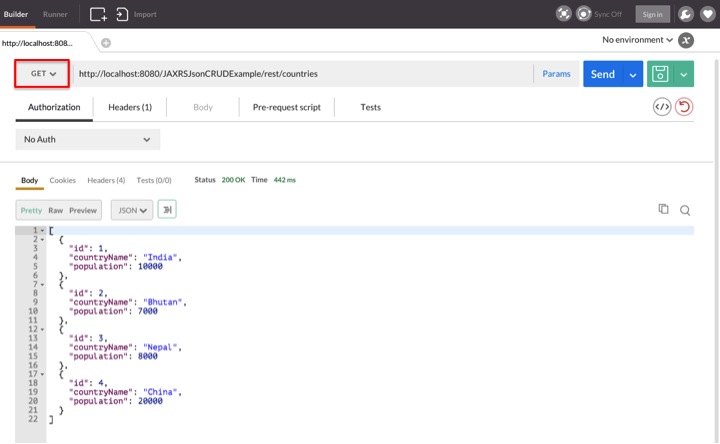Click the blue Send button
720x444 pixels.
603,74
